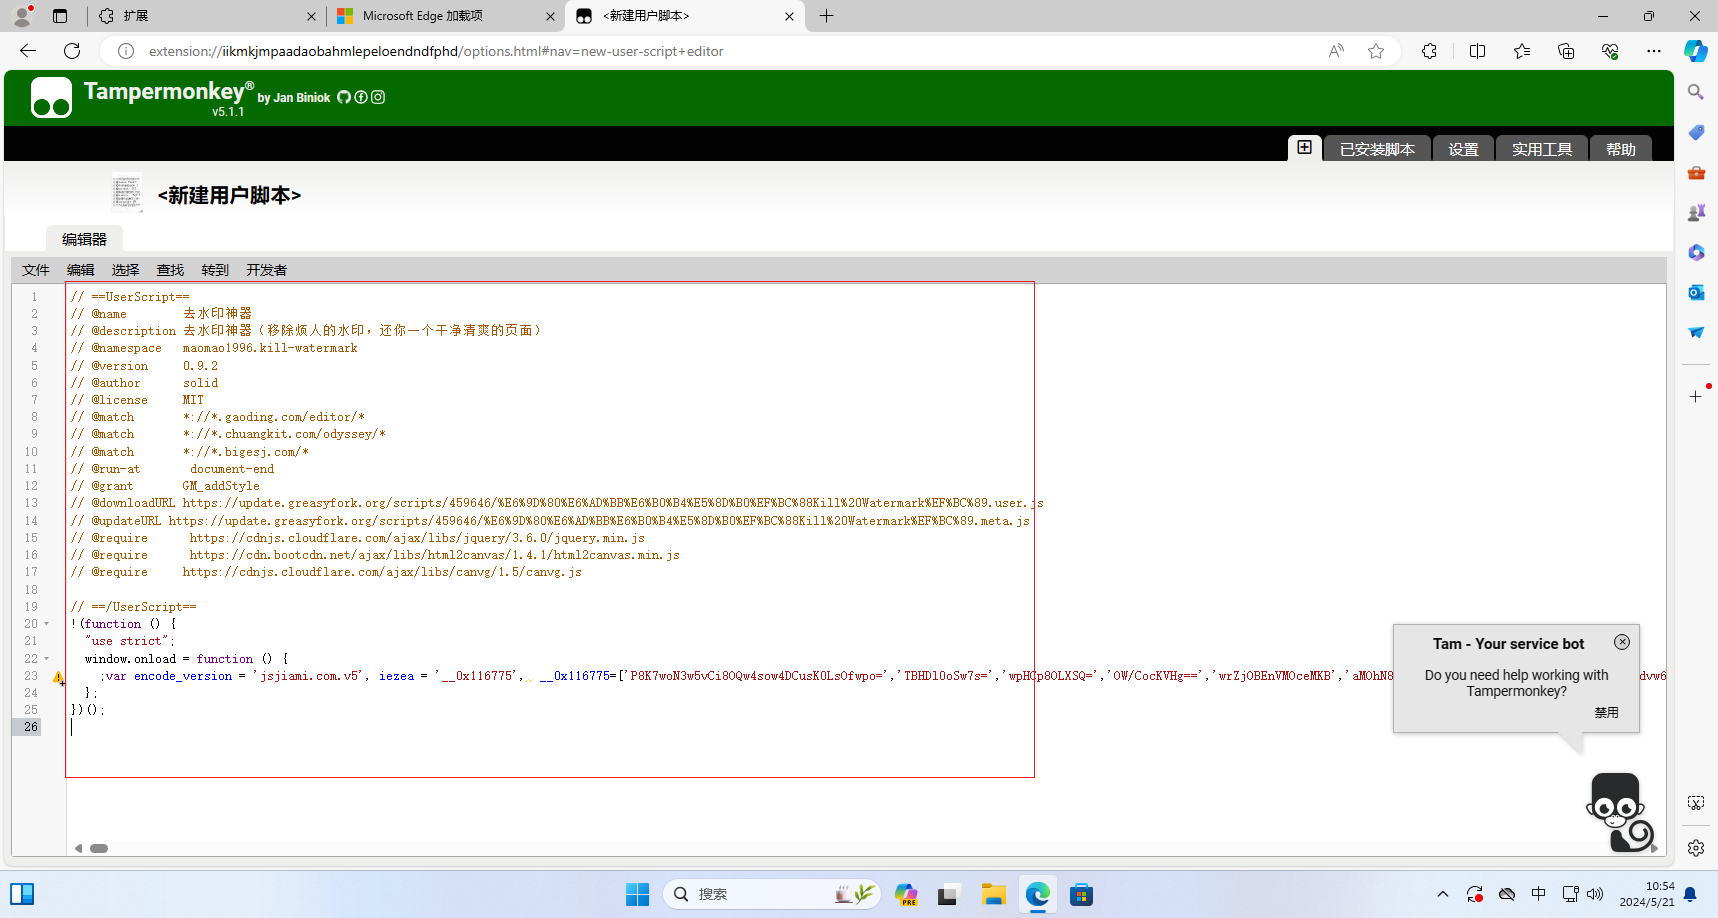View site information icon in address bar
The width and height of the screenshot is (1718, 918).
point(126,51)
